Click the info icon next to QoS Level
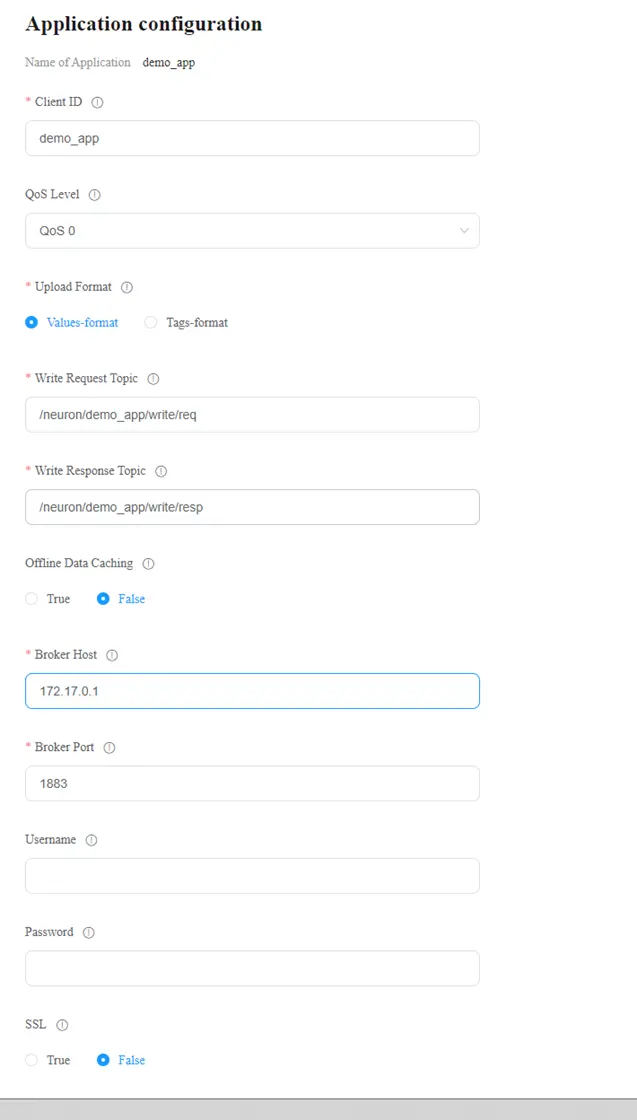This screenshot has width=637, height=1120. coord(95,195)
